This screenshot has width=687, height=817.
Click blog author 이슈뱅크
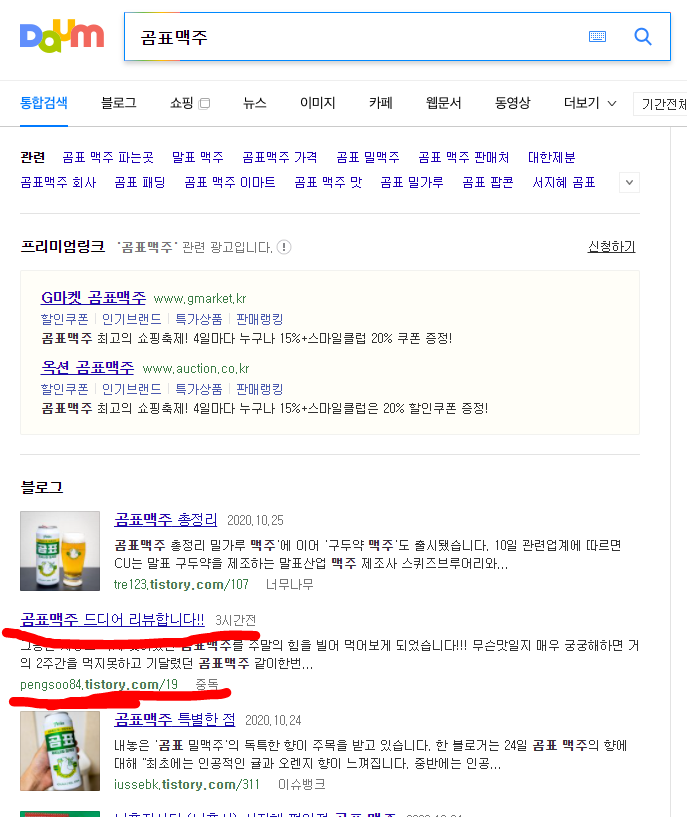point(302,785)
